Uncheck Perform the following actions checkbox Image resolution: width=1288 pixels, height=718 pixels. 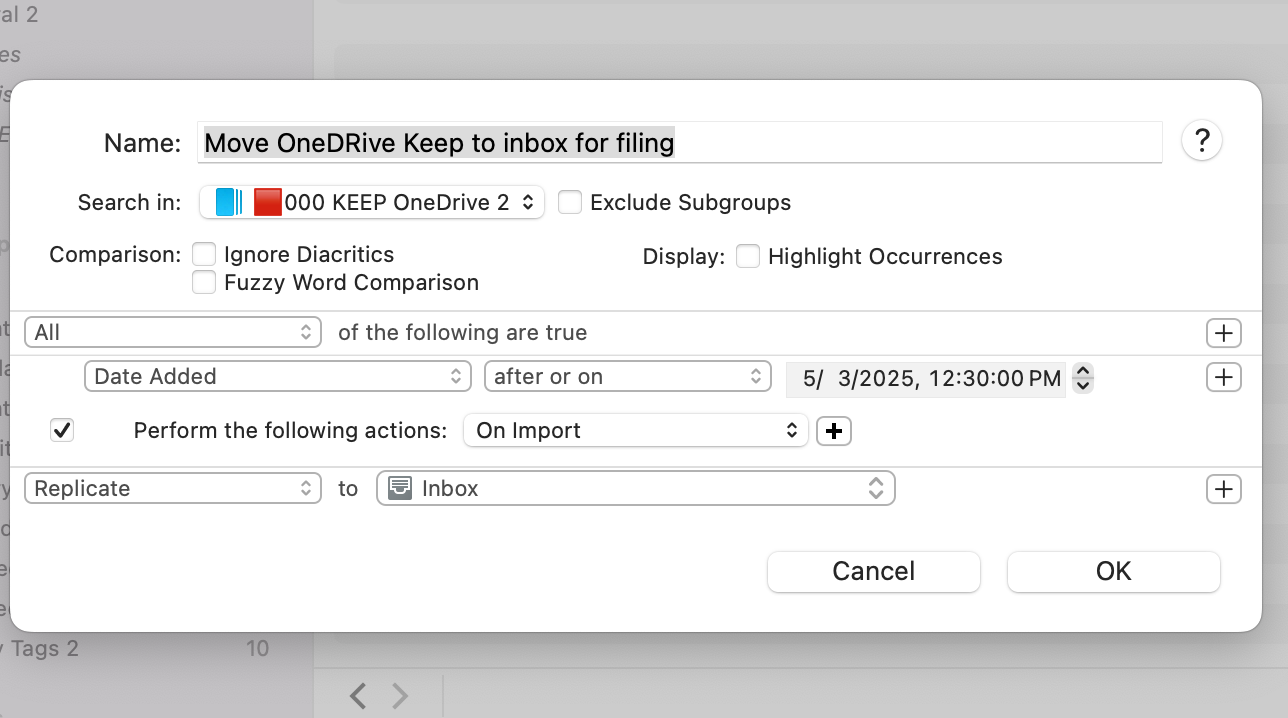[x=62, y=431]
